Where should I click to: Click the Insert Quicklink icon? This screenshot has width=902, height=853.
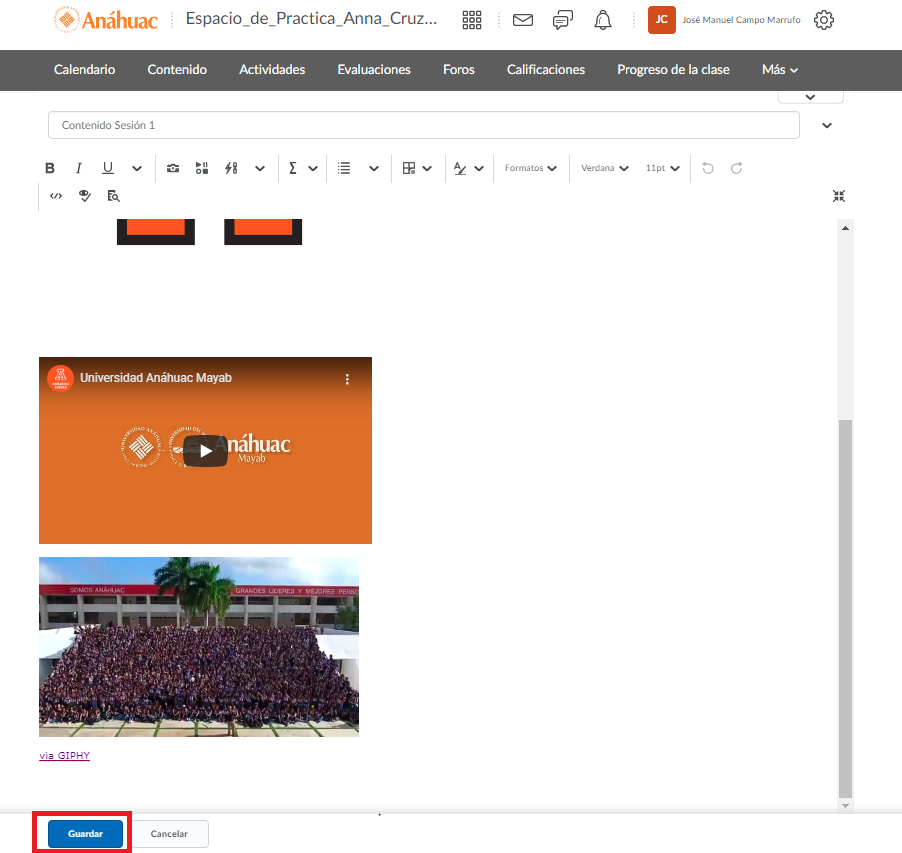pos(231,168)
